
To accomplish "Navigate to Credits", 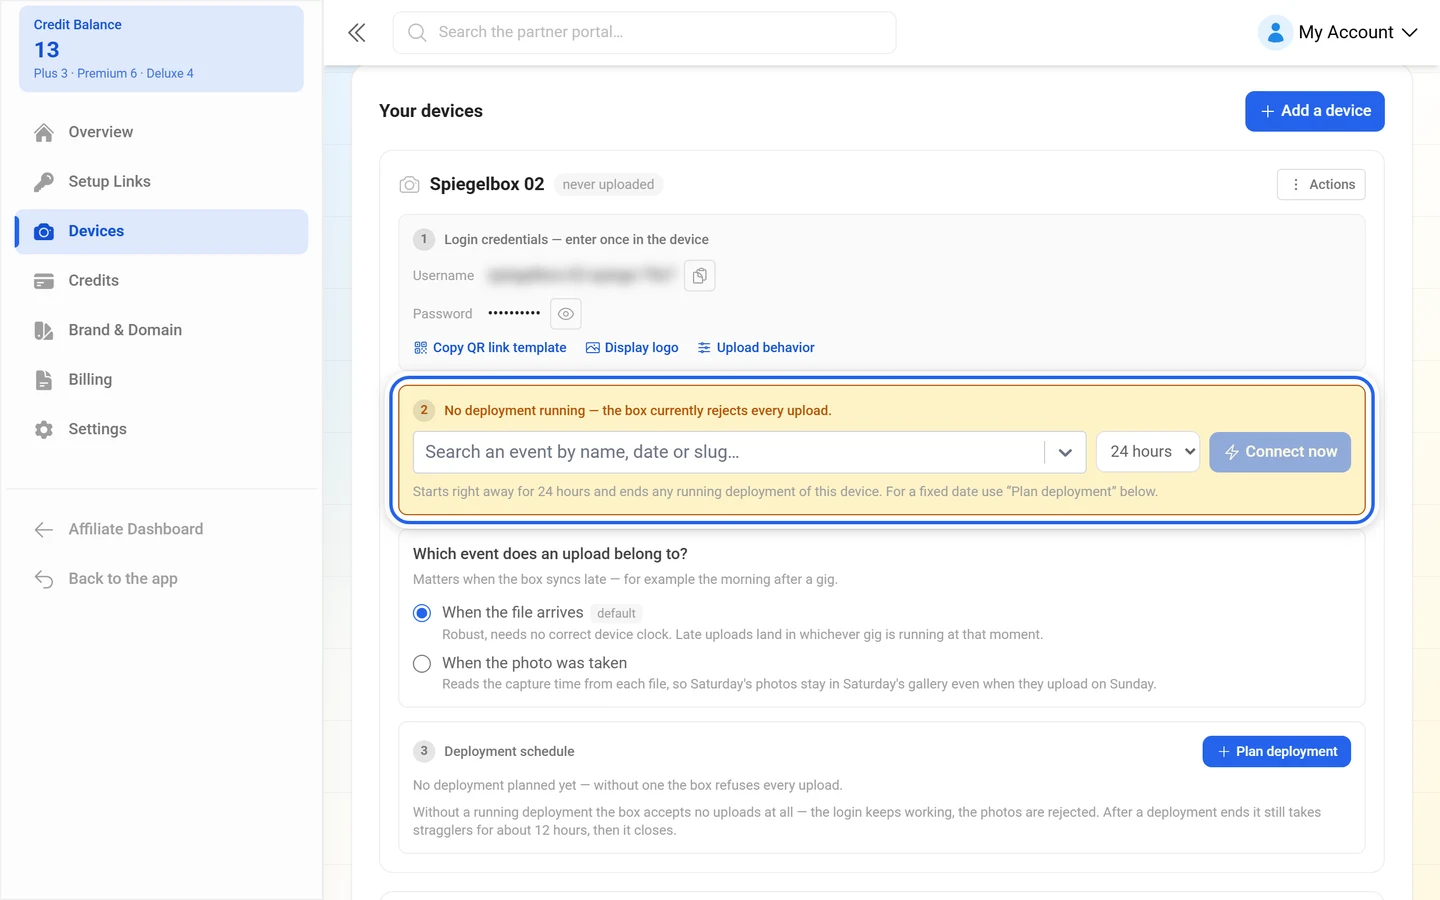I will tap(162, 281).
